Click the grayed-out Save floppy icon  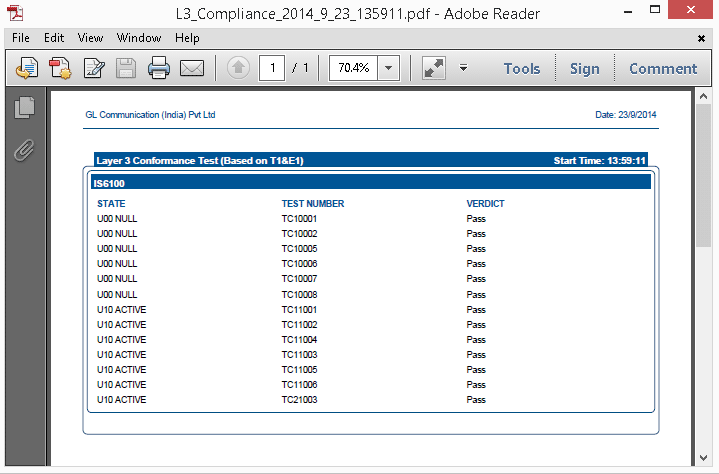click(126, 68)
